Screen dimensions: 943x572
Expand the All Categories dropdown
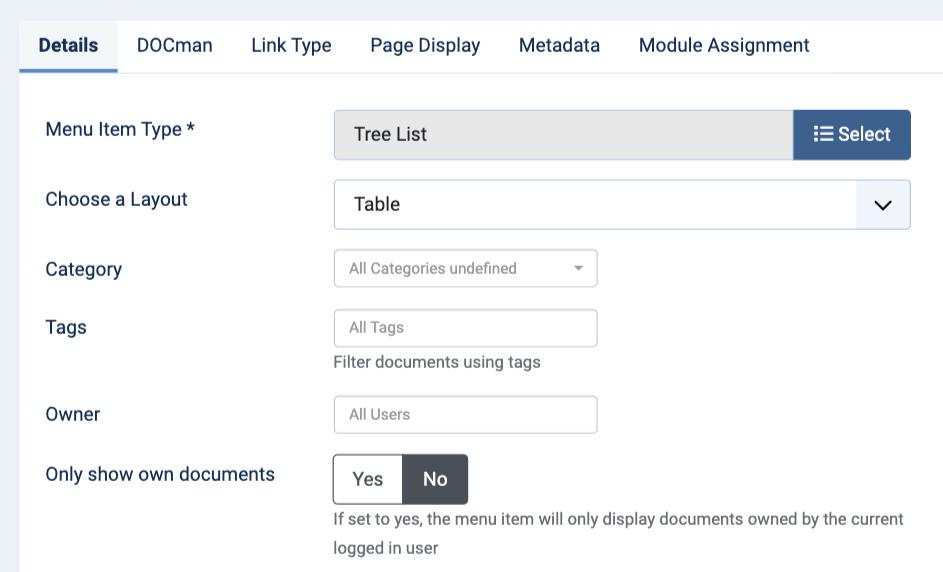465,268
